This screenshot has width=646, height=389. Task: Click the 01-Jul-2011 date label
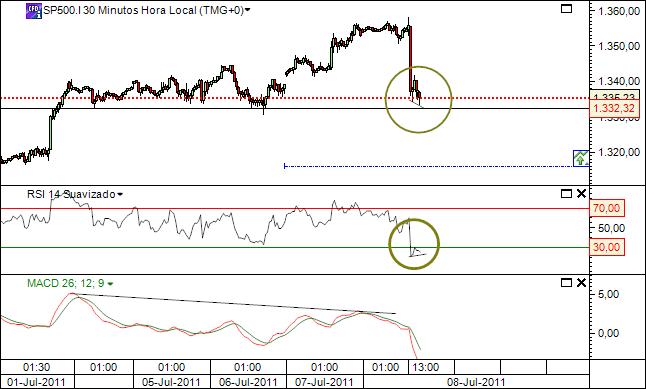(x=36, y=382)
